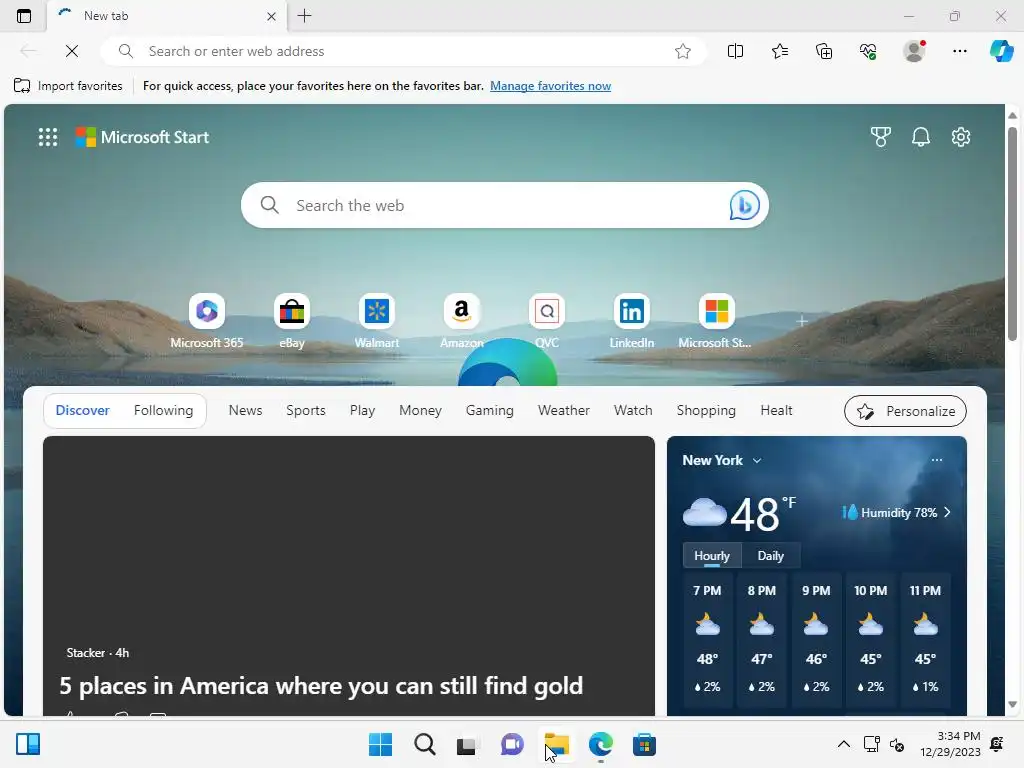The height and width of the screenshot is (768, 1024).
Task: Click in the browser address bar
Action: coord(404,51)
